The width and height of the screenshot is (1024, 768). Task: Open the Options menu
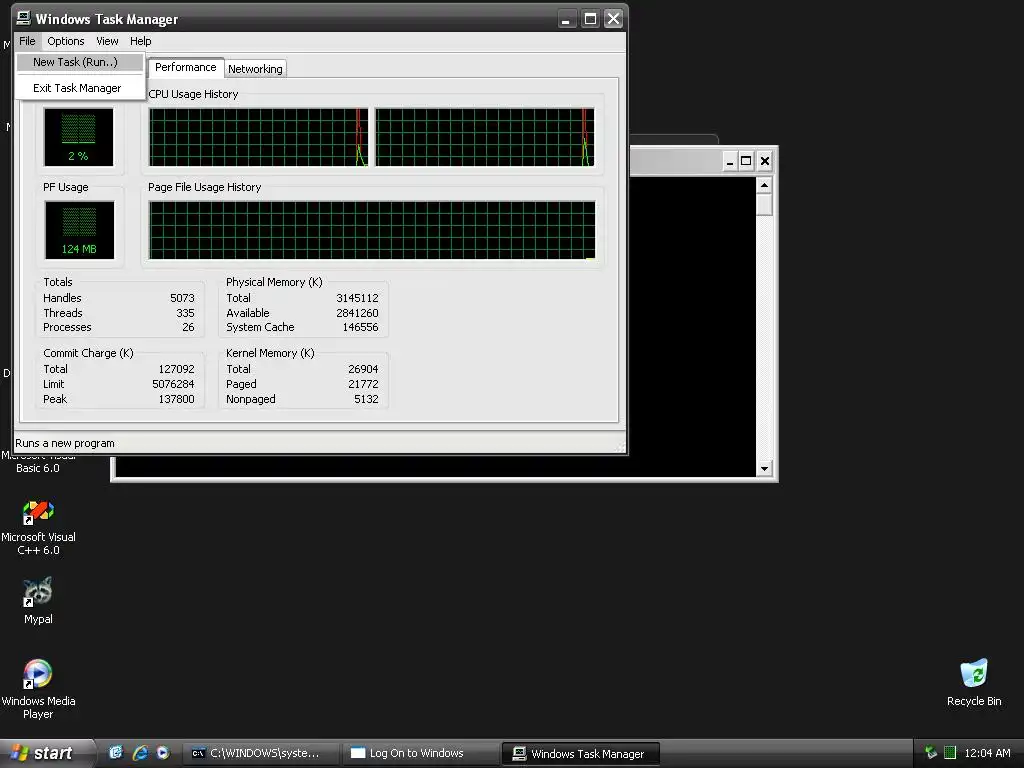(65, 41)
